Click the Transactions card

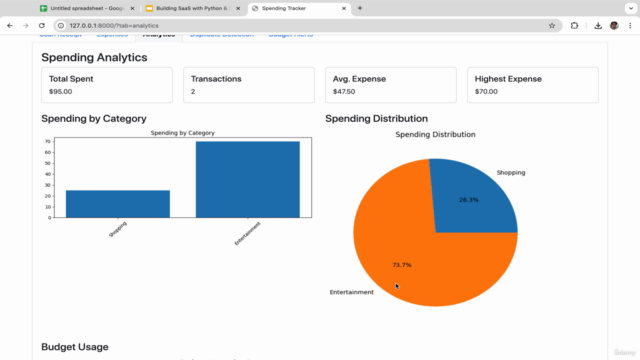(249, 85)
